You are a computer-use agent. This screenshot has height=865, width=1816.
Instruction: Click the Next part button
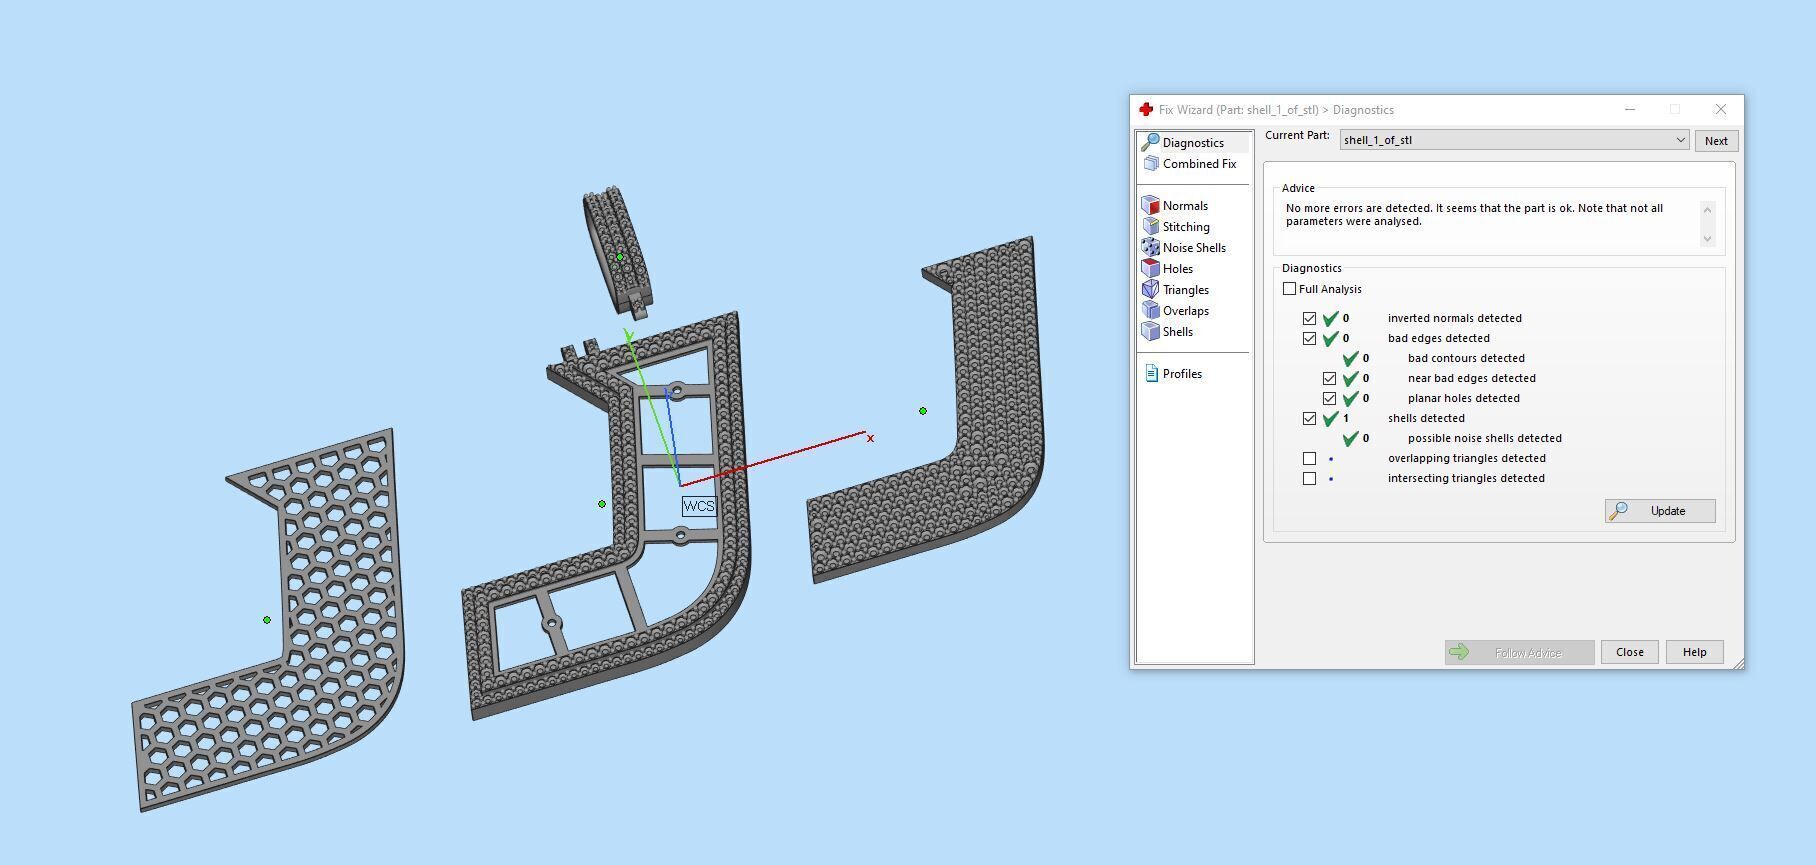[x=1716, y=141]
